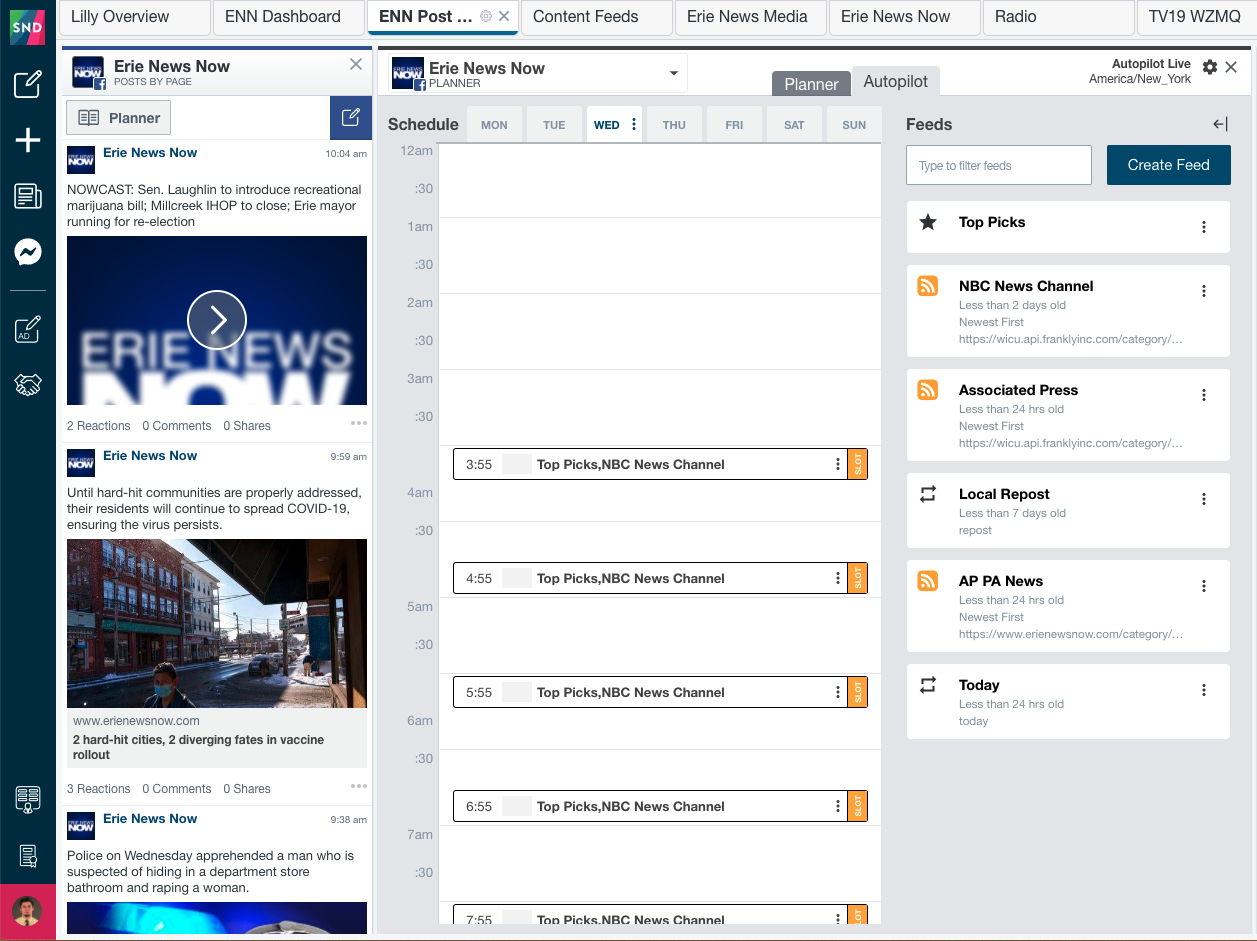This screenshot has height=941, width=1257.
Task: Click the plus add icon in the sidebar
Action: [28, 141]
